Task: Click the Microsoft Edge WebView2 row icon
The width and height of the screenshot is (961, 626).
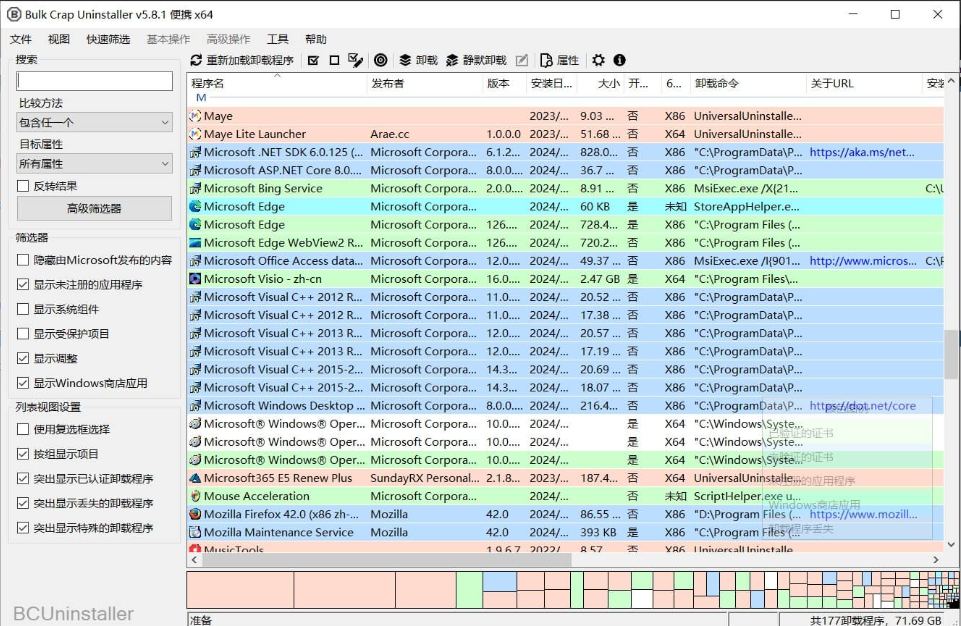Action: click(x=195, y=243)
